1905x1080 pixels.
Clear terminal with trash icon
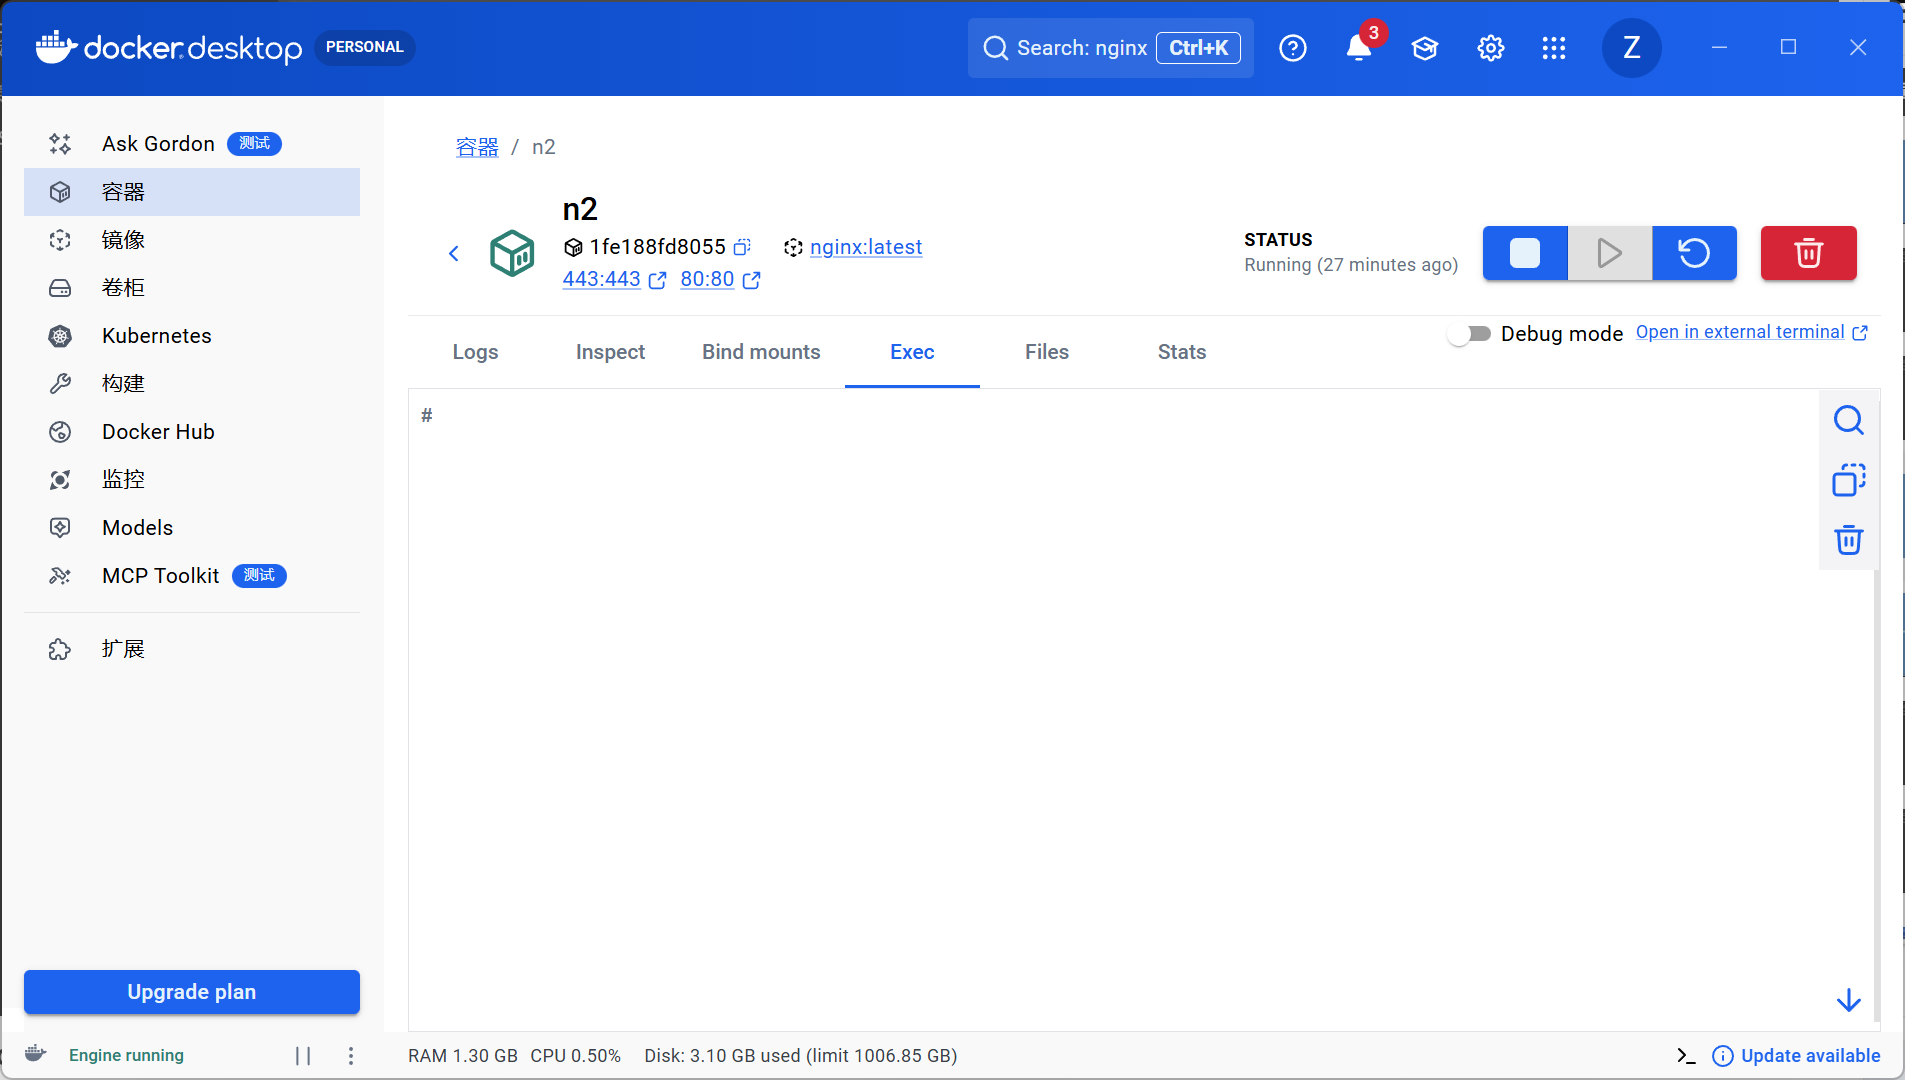pyautogui.click(x=1848, y=540)
